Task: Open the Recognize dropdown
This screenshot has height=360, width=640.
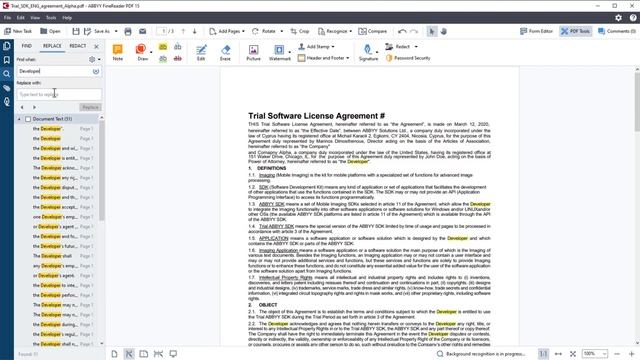Action: (335, 31)
